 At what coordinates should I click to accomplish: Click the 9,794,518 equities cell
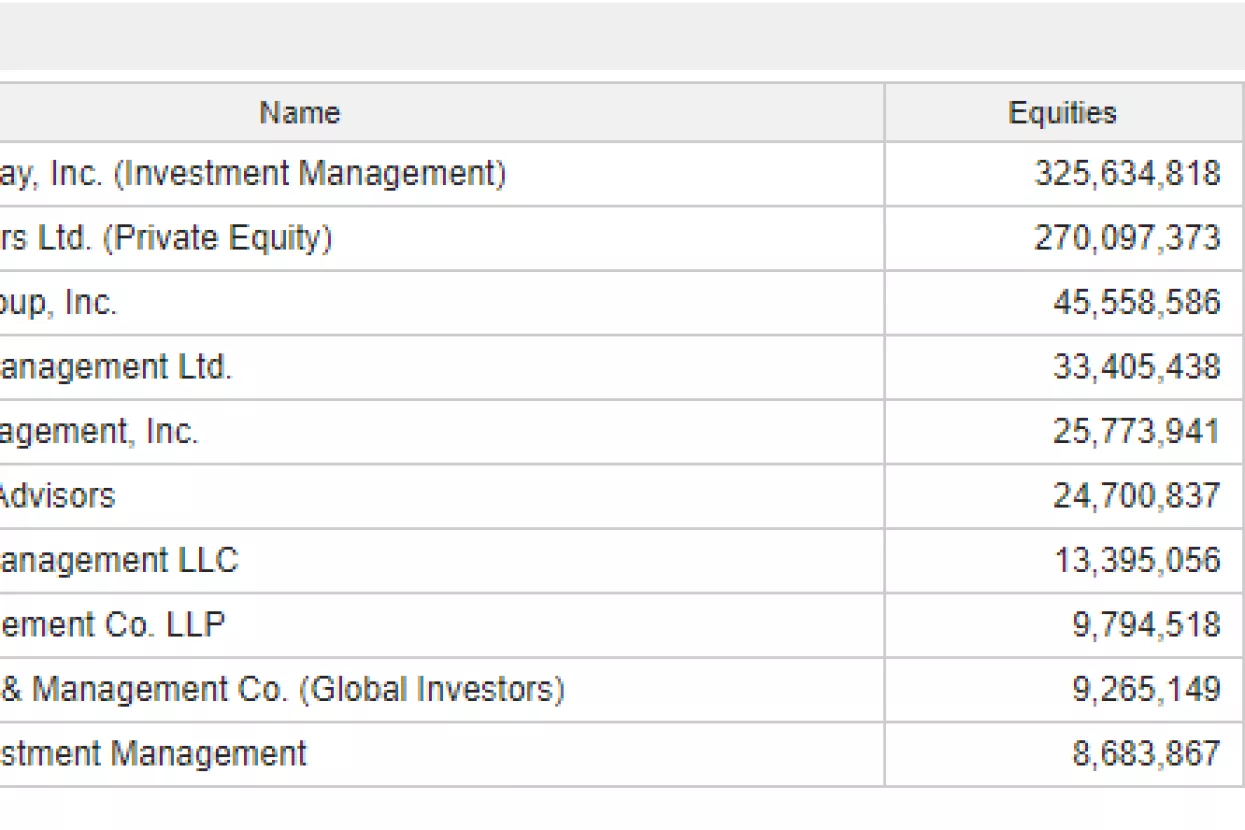(1146, 624)
